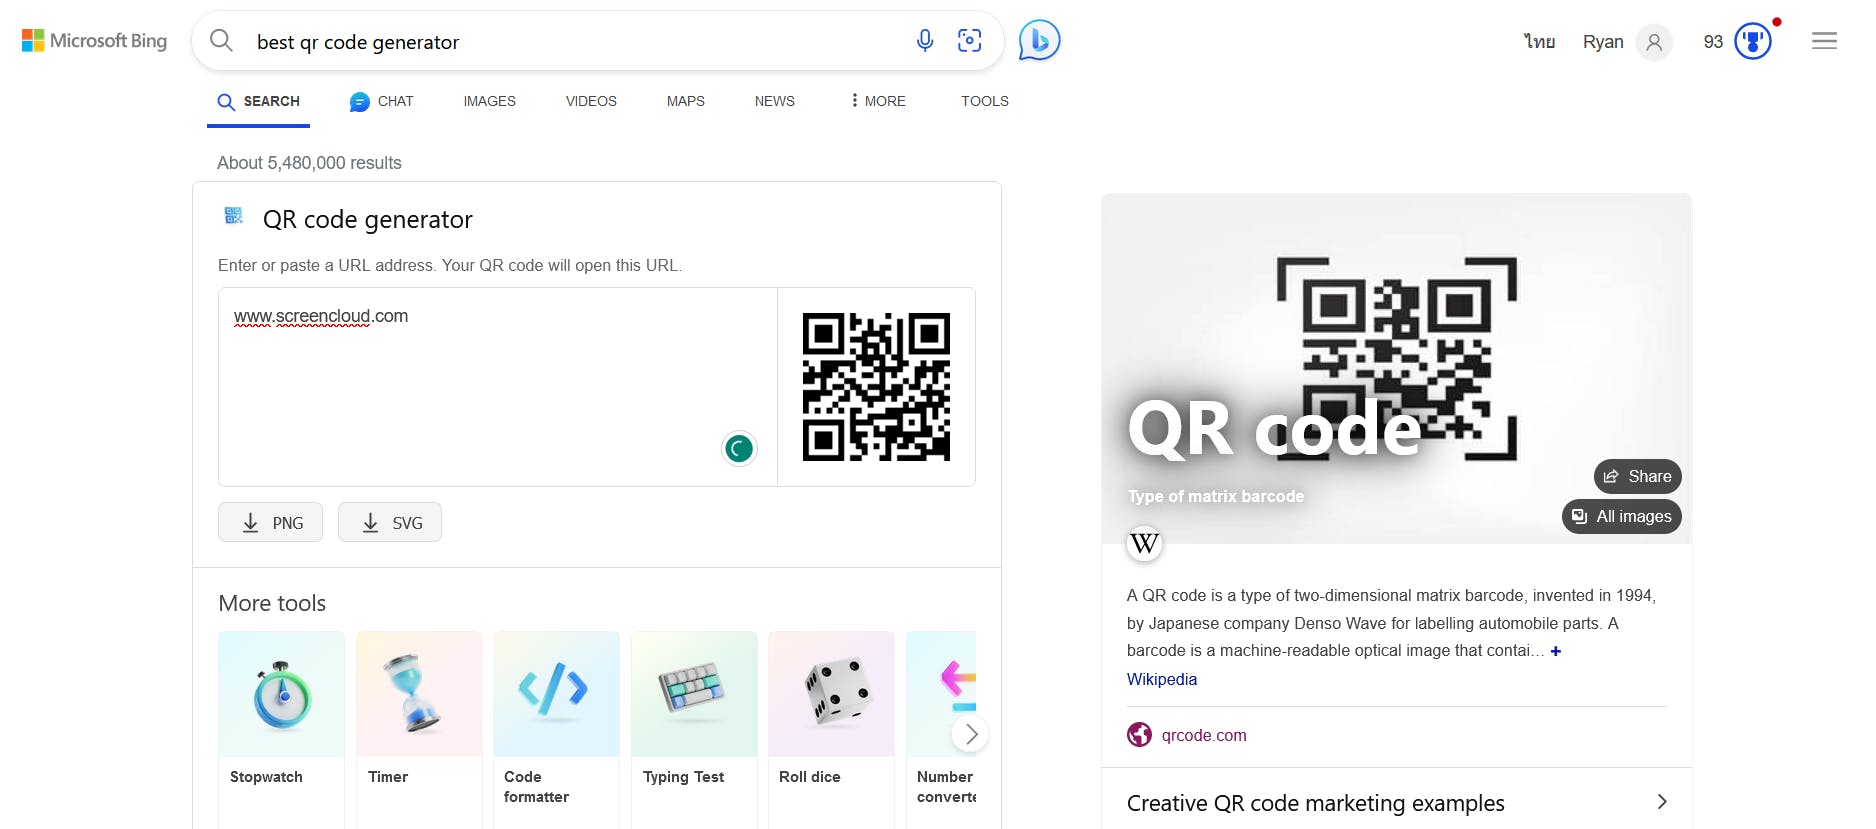Click the Ryan account name
This screenshot has width=1876, height=829.
point(1602,42)
